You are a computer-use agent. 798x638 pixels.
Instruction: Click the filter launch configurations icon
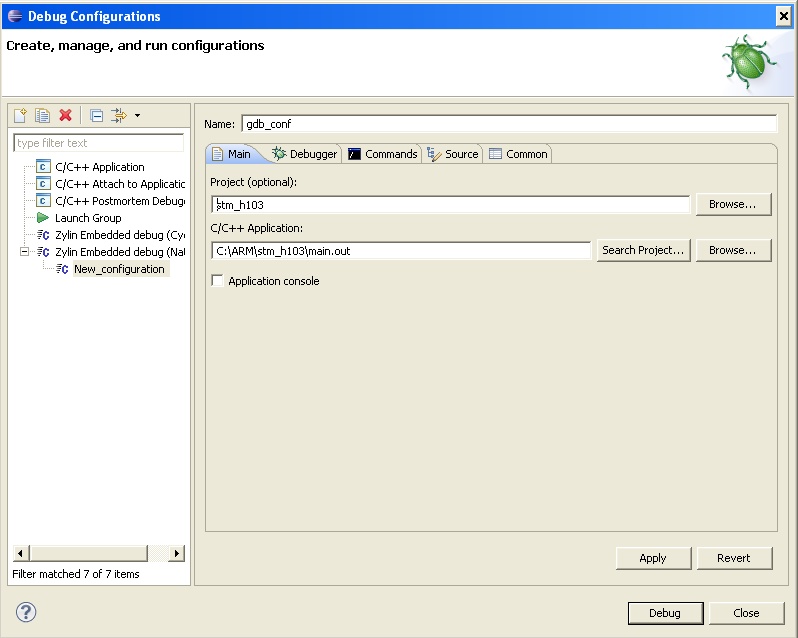118,116
